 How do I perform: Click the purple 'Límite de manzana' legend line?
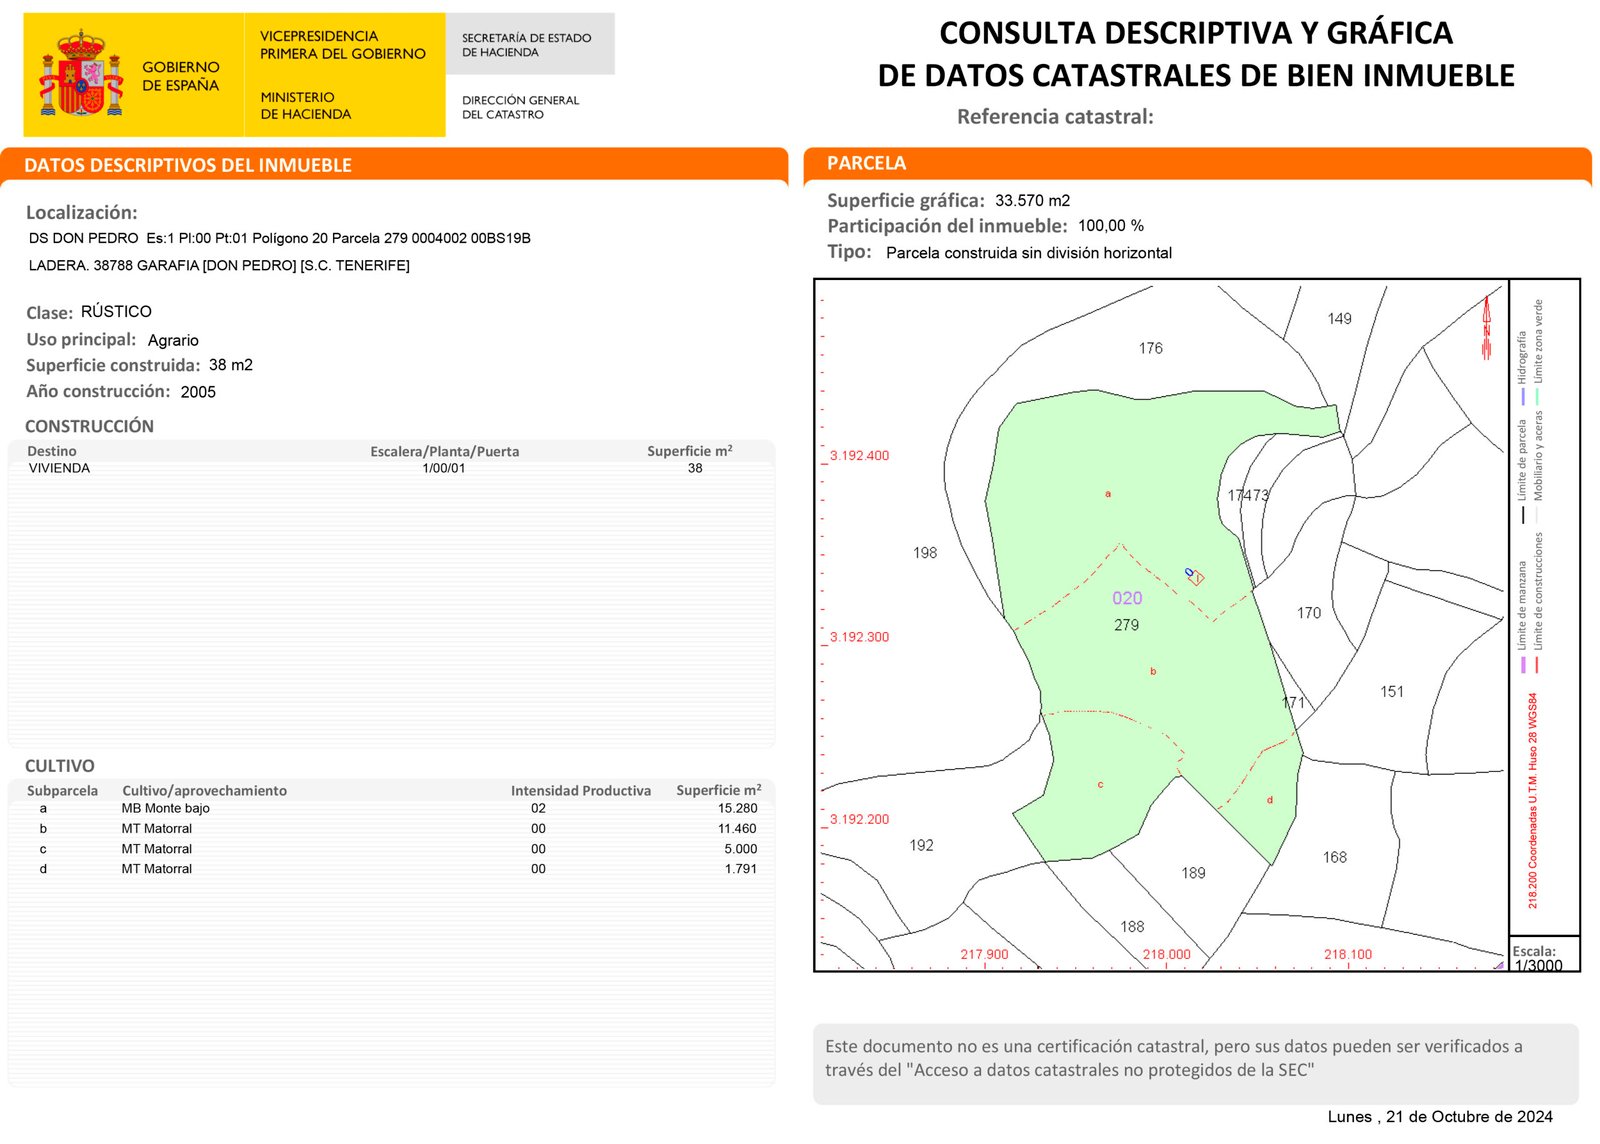coord(1523,664)
